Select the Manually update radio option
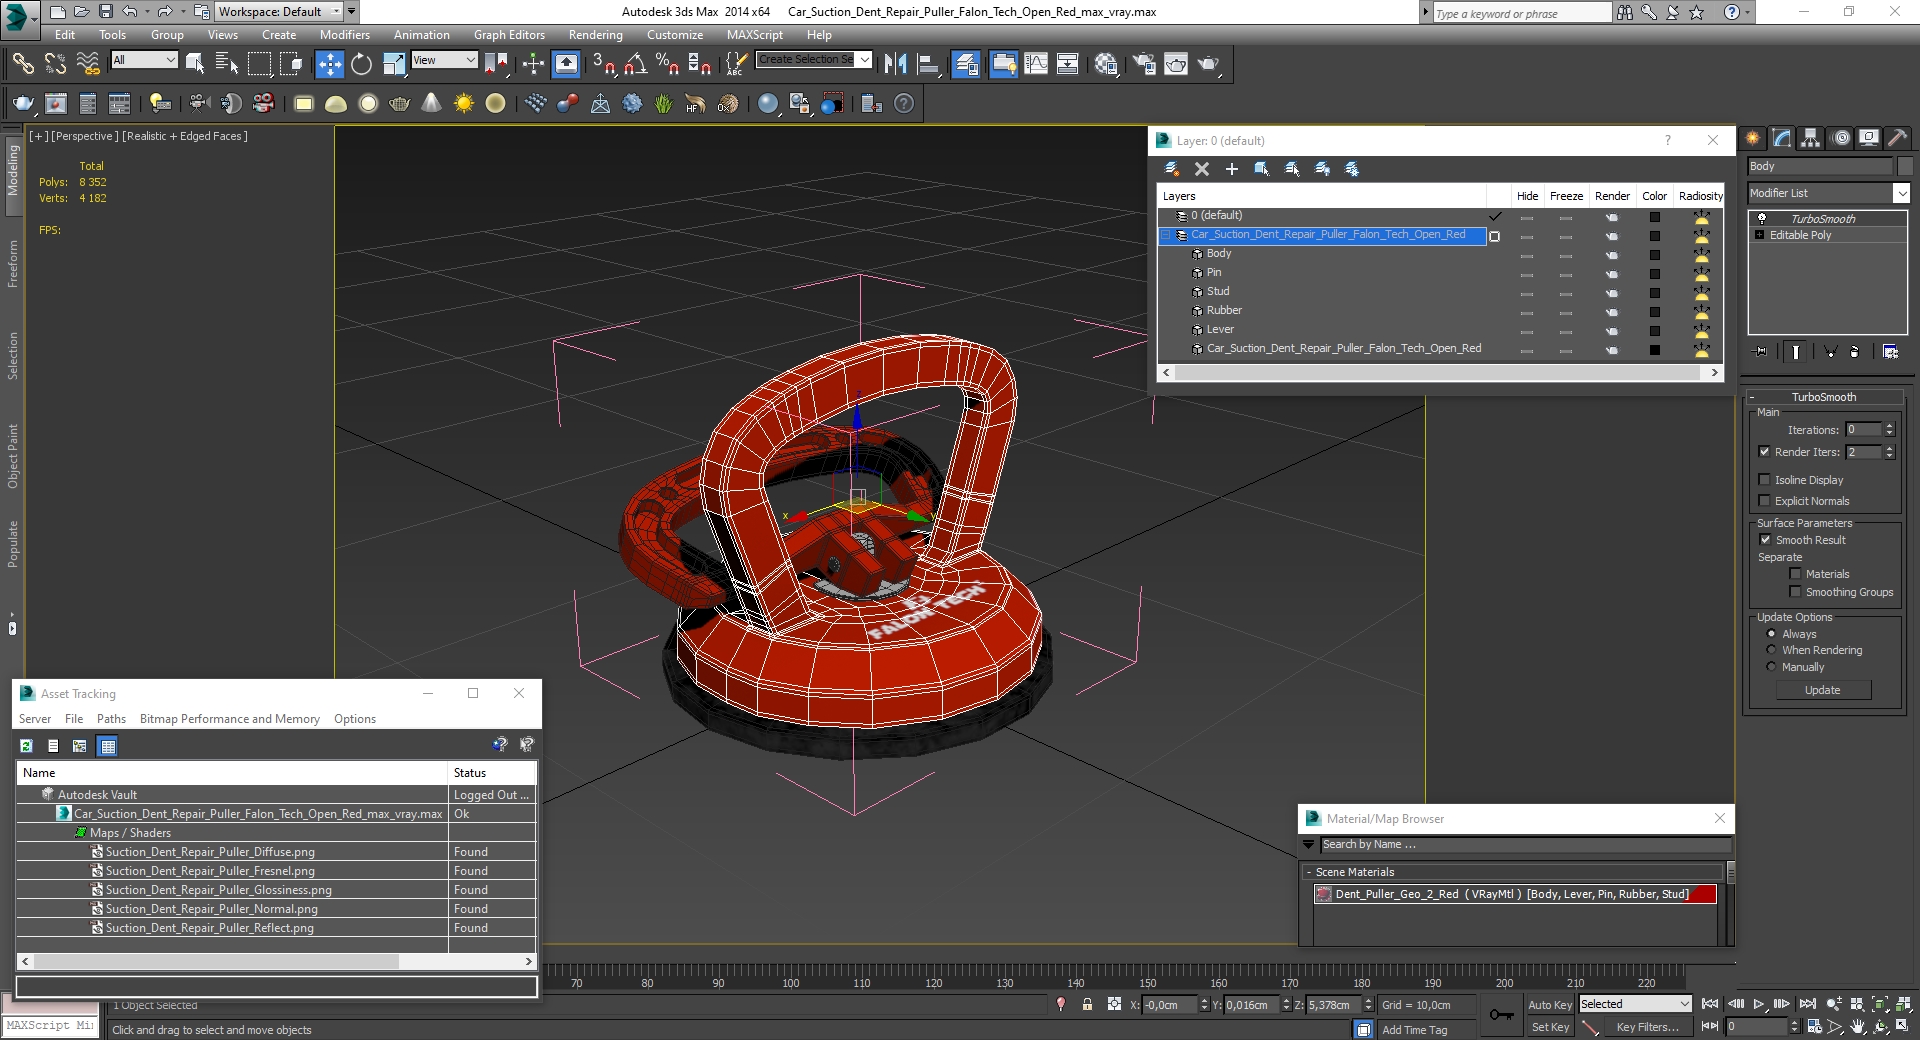 pos(1771,667)
